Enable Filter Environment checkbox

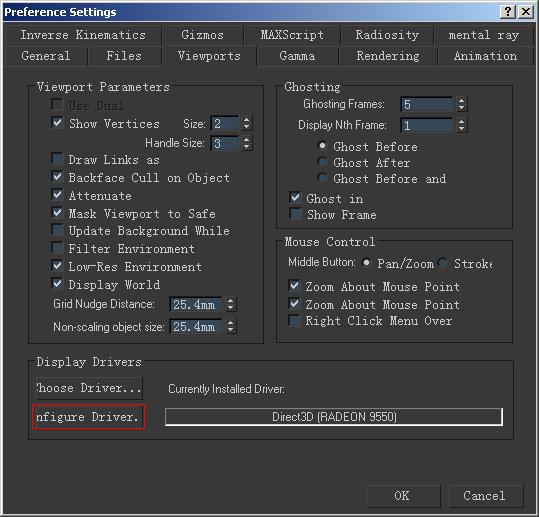tap(57, 247)
